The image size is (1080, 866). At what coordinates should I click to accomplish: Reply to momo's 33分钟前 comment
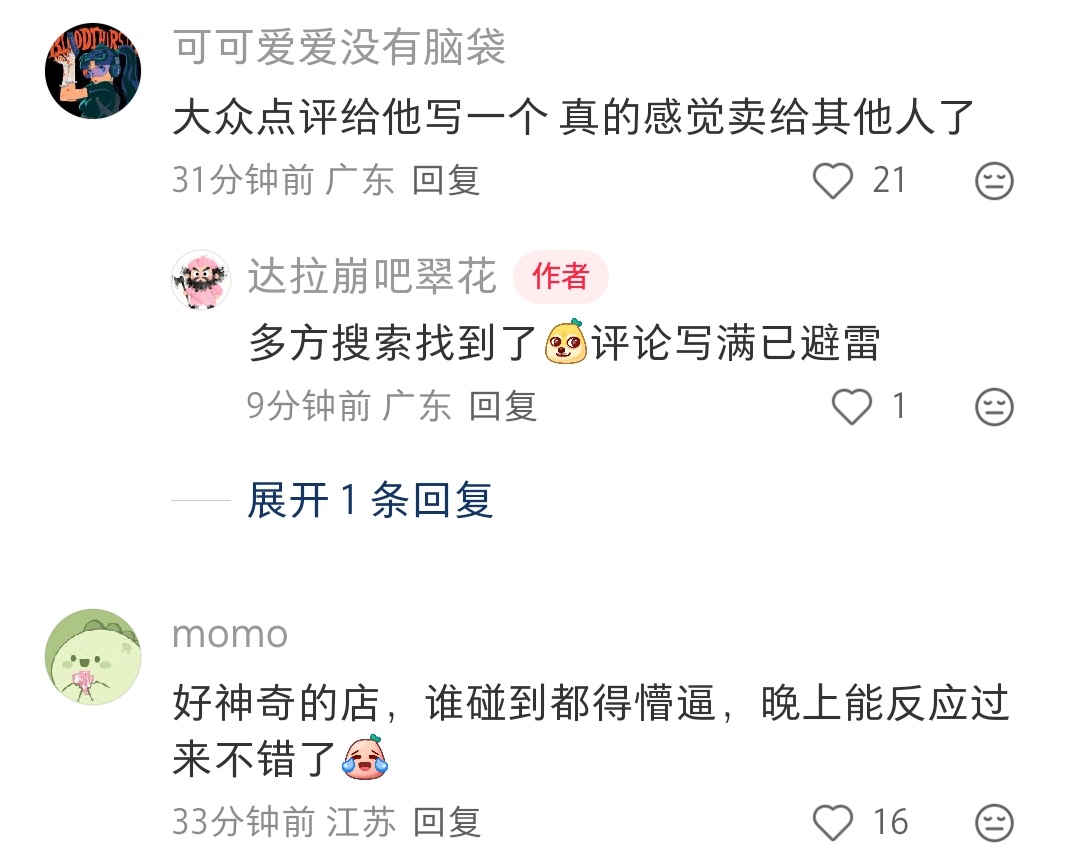tap(447, 822)
